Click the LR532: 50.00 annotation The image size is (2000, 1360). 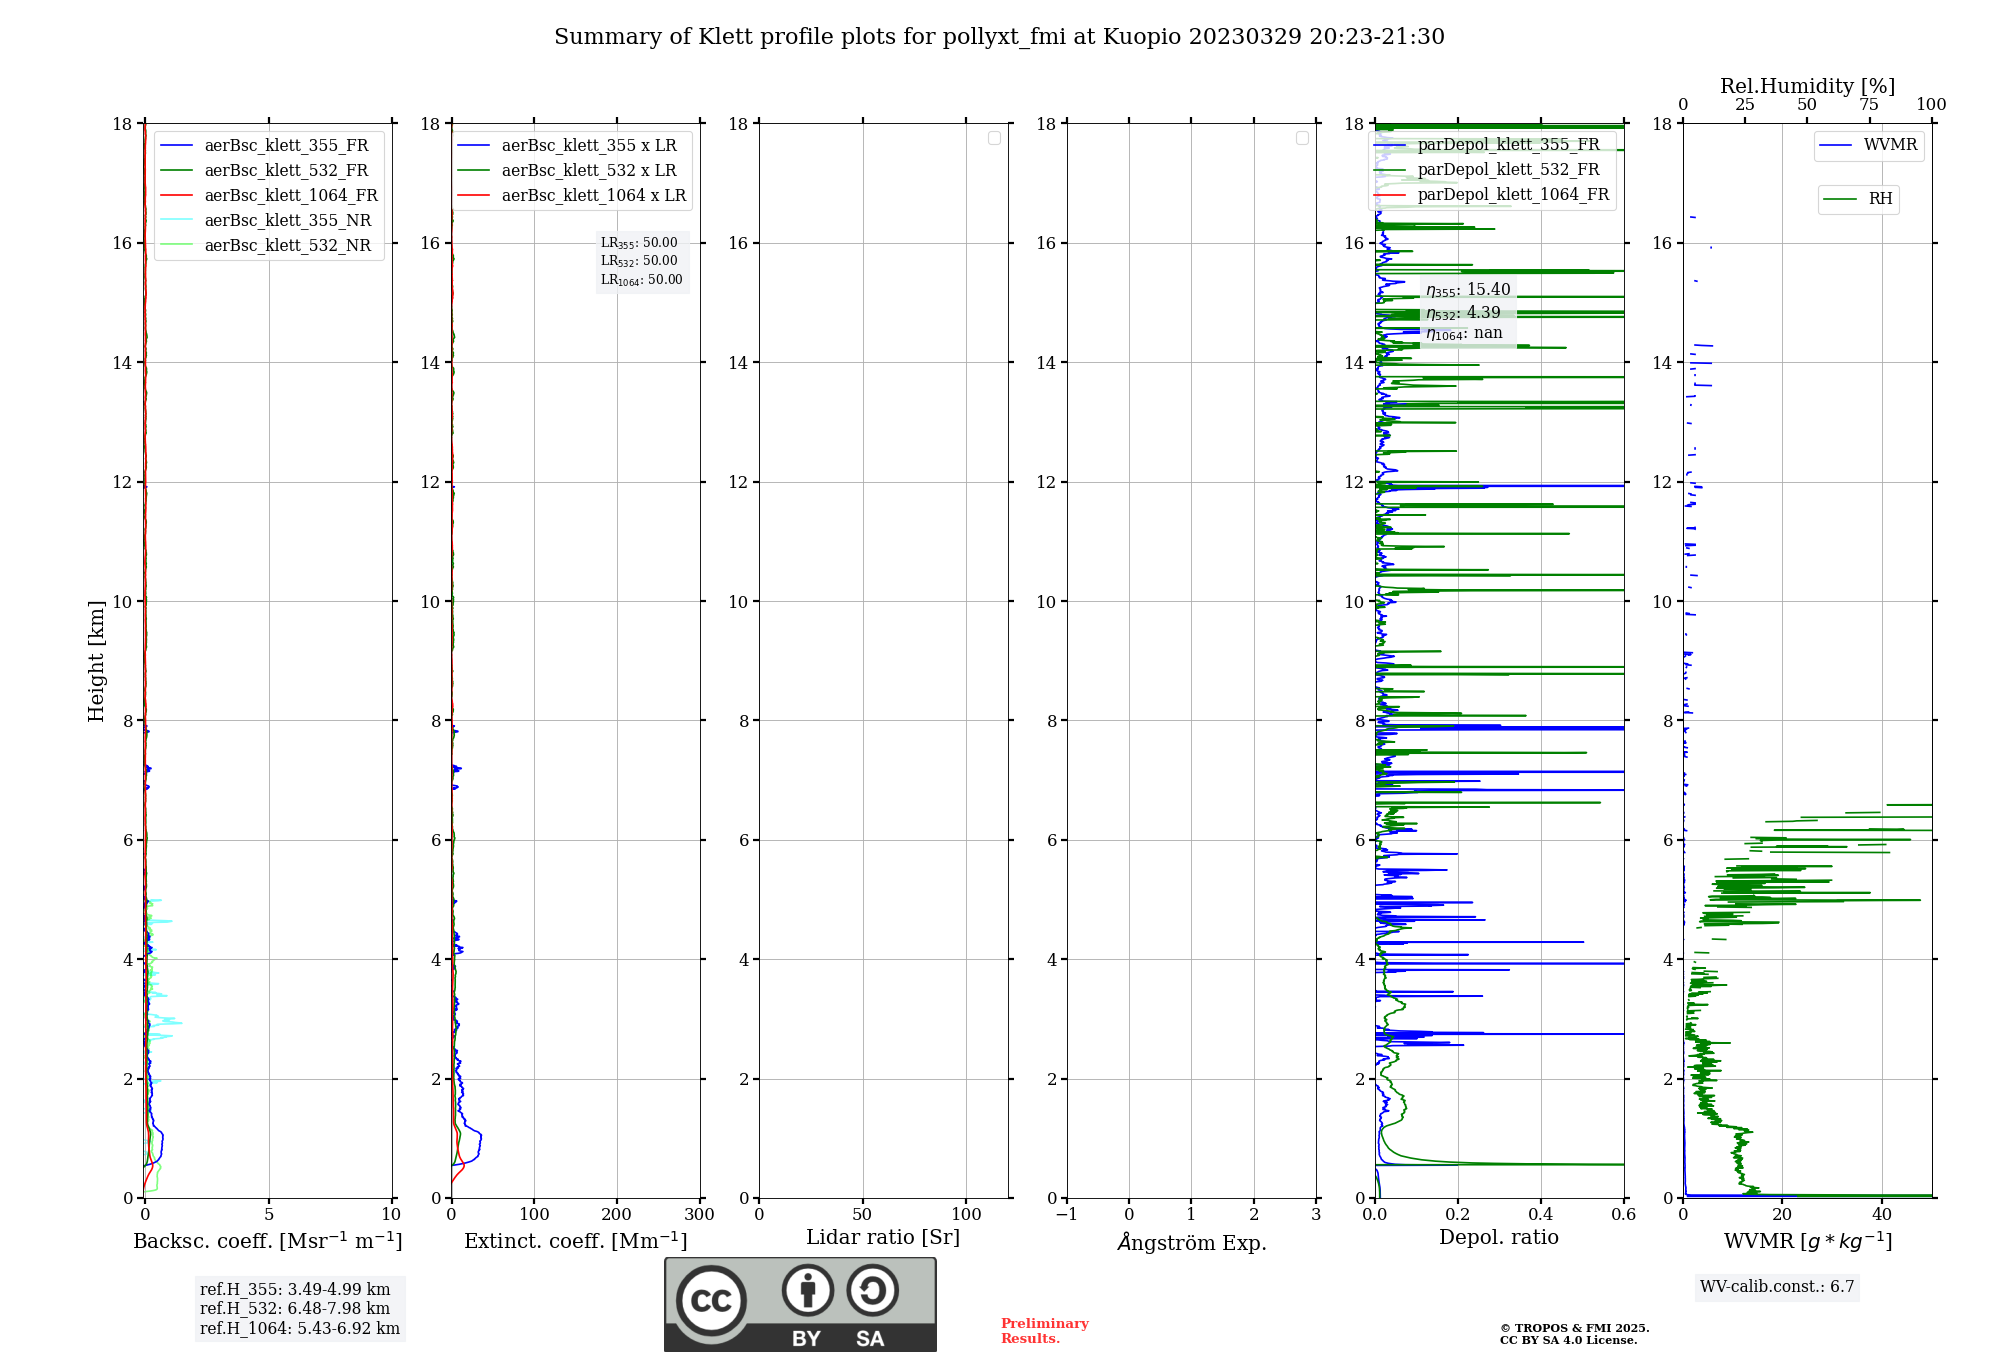click(639, 261)
